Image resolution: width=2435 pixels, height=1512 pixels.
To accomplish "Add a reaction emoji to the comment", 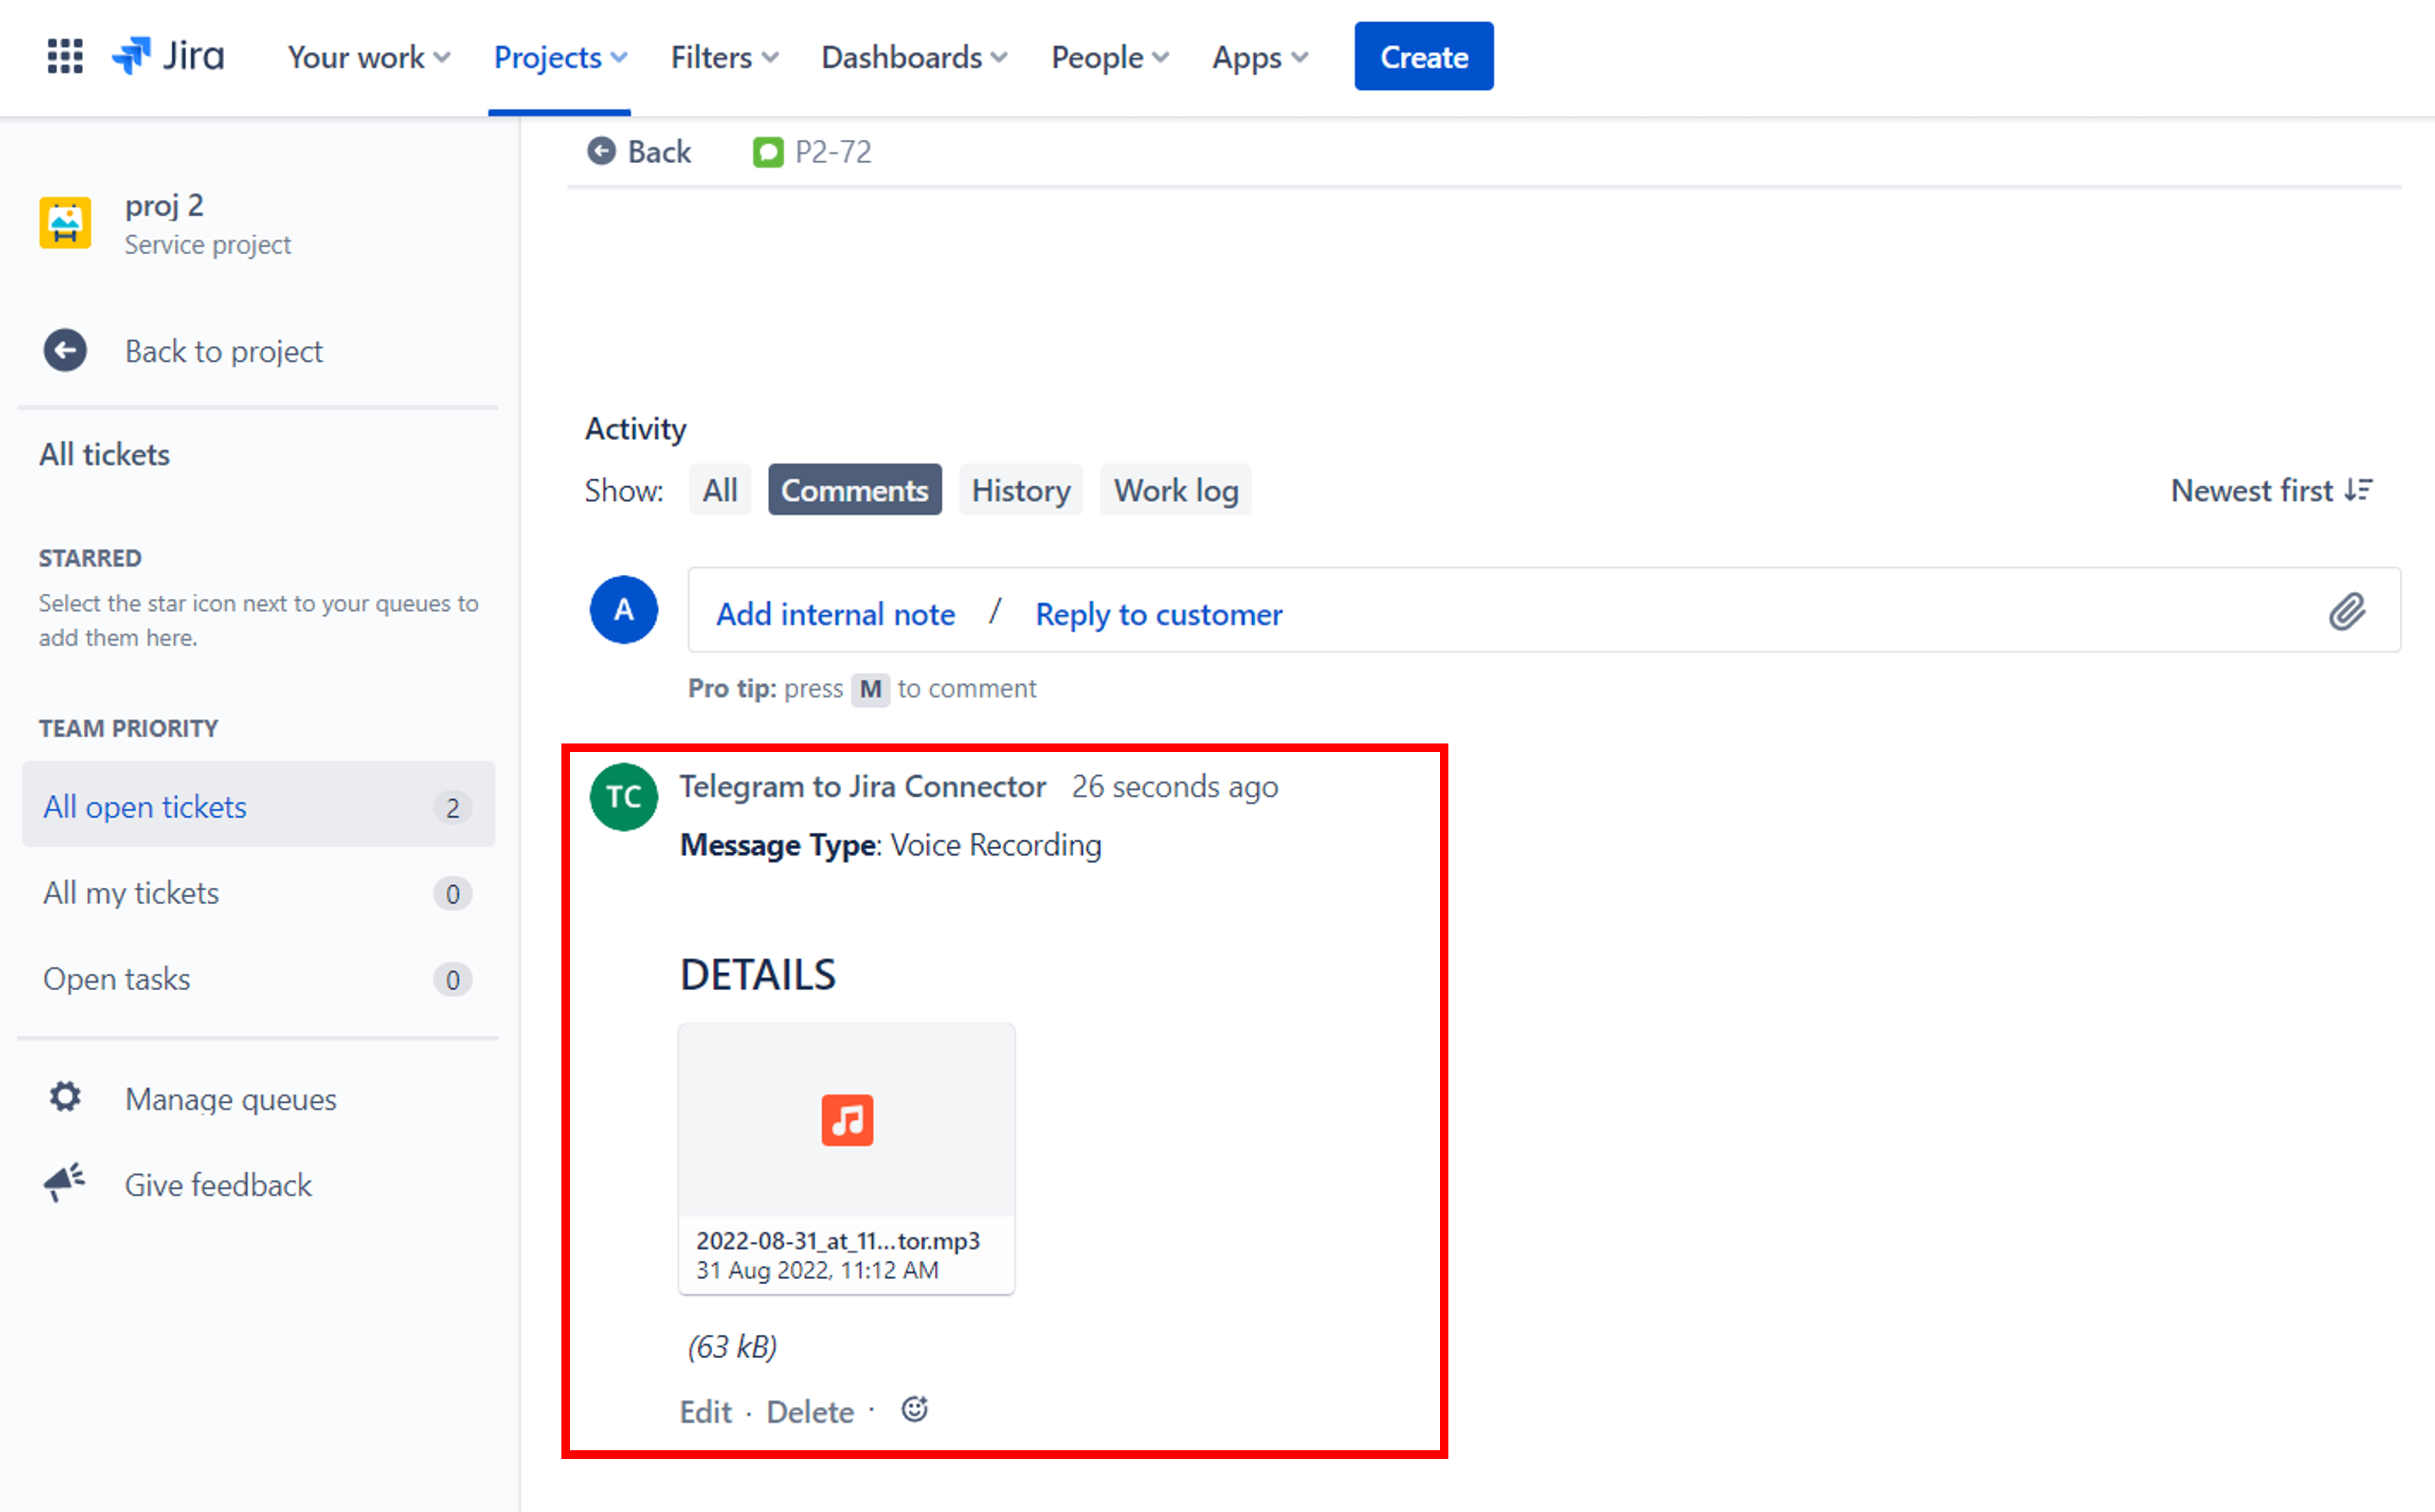I will click(914, 1410).
